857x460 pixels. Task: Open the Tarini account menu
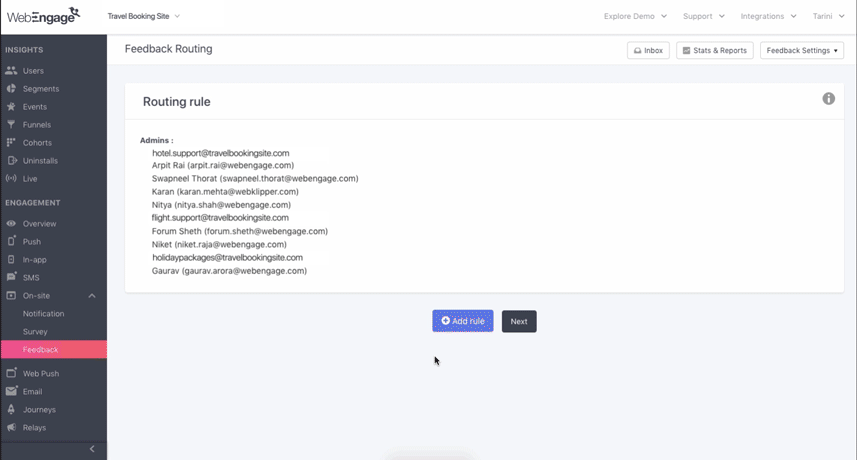828,16
